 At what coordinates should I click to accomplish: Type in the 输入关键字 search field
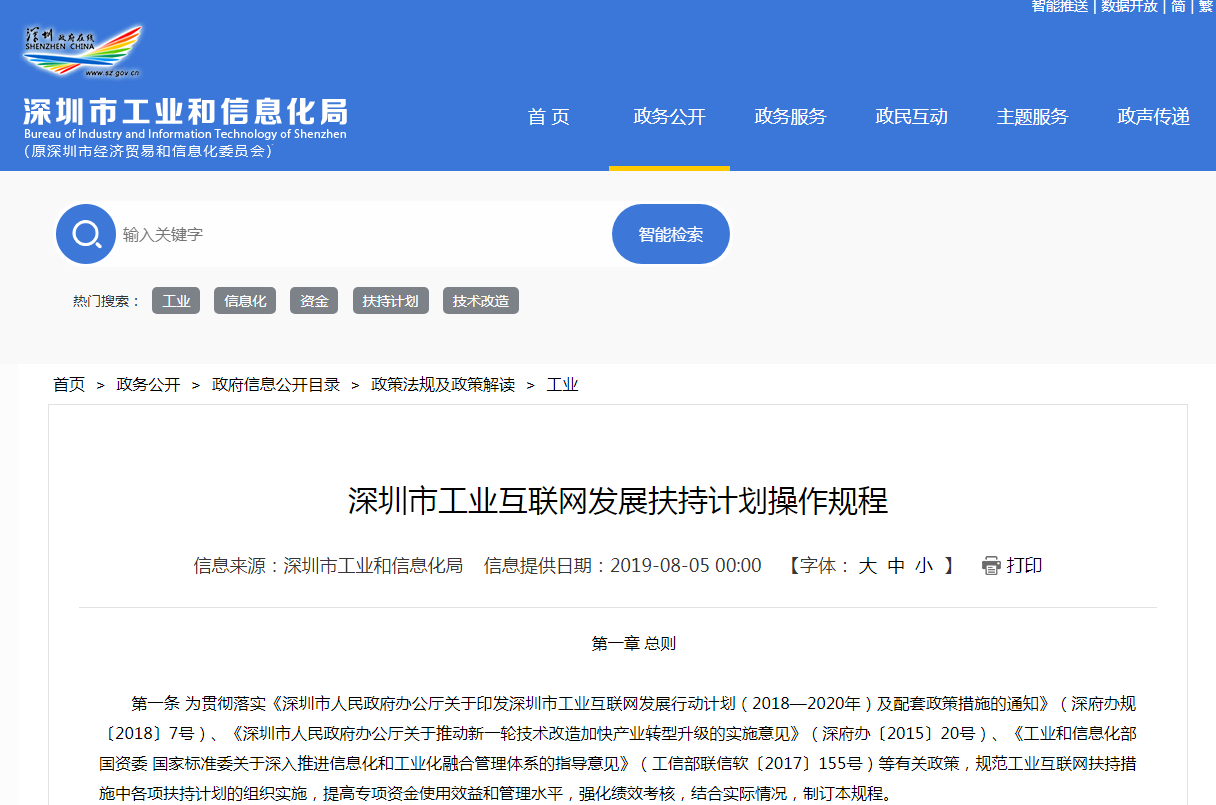360,234
